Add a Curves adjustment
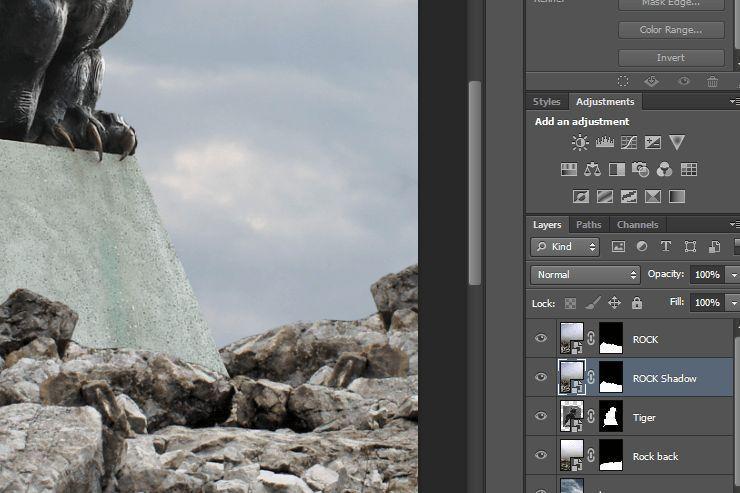740x493 pixels. point(628,143)
